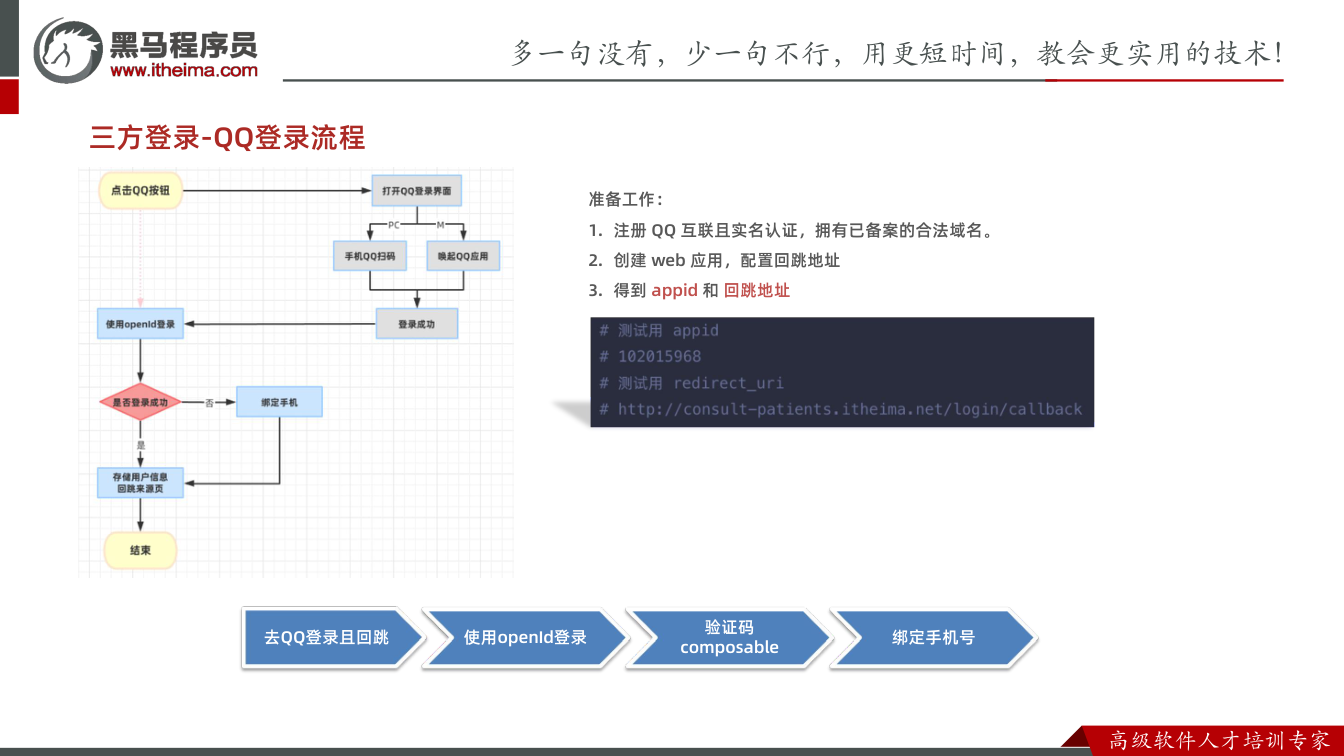Select the 登录成功 flowchart box
The height and width of the screenshot is (756, 1344).
[x=416, y=324]
